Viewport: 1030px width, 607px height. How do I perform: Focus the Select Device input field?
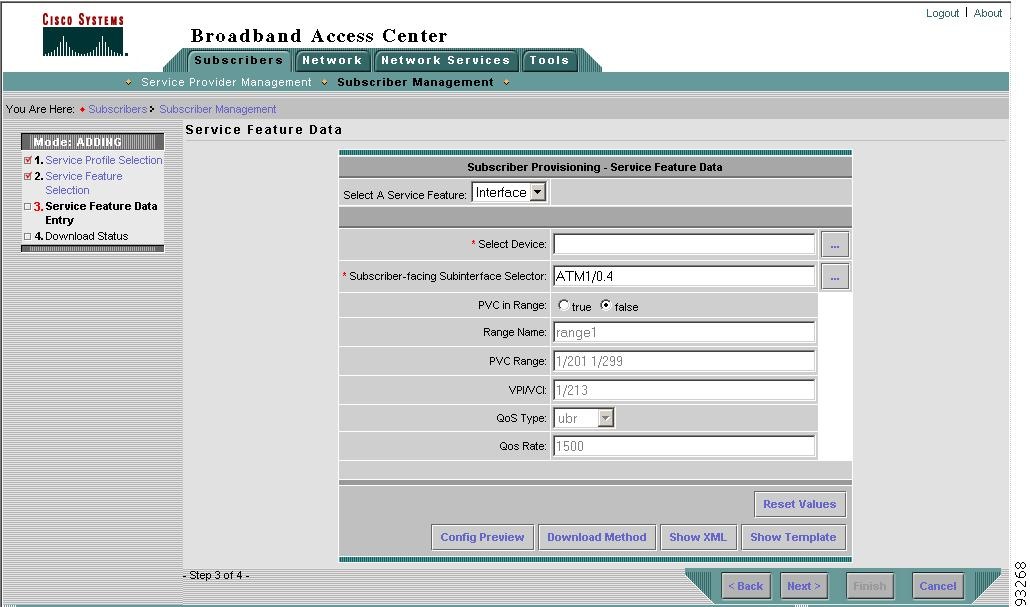(x=684, y=244)
